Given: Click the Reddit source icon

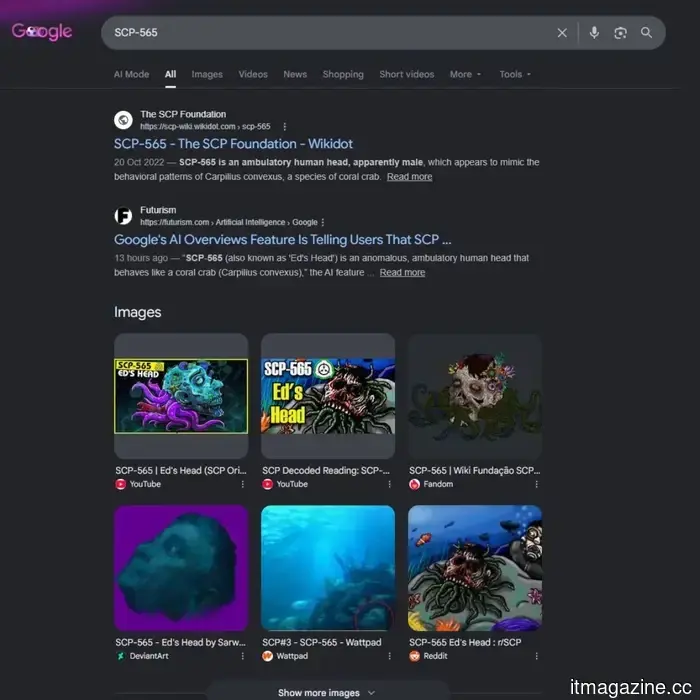Looking at the screenshot, I should pos(415,656).
